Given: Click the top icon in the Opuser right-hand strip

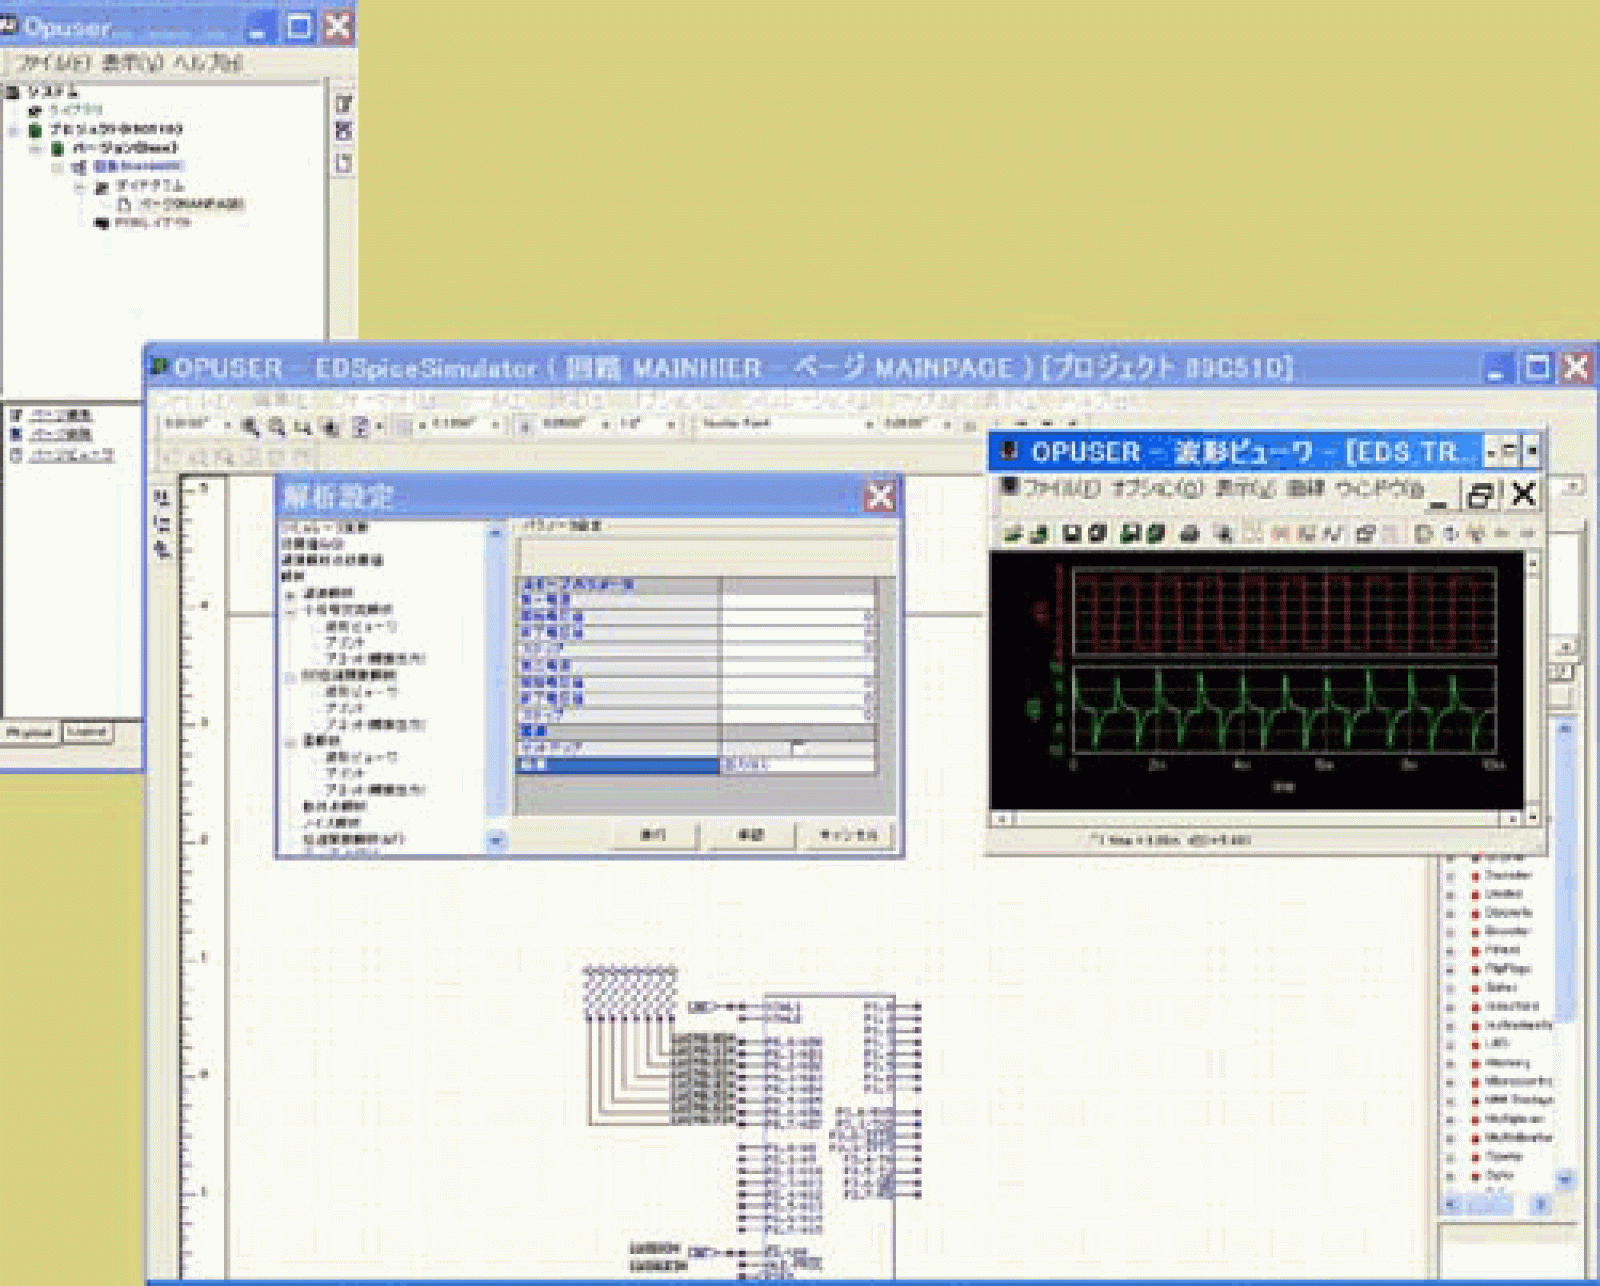Looking at the screenshot, I should point(344,104).
